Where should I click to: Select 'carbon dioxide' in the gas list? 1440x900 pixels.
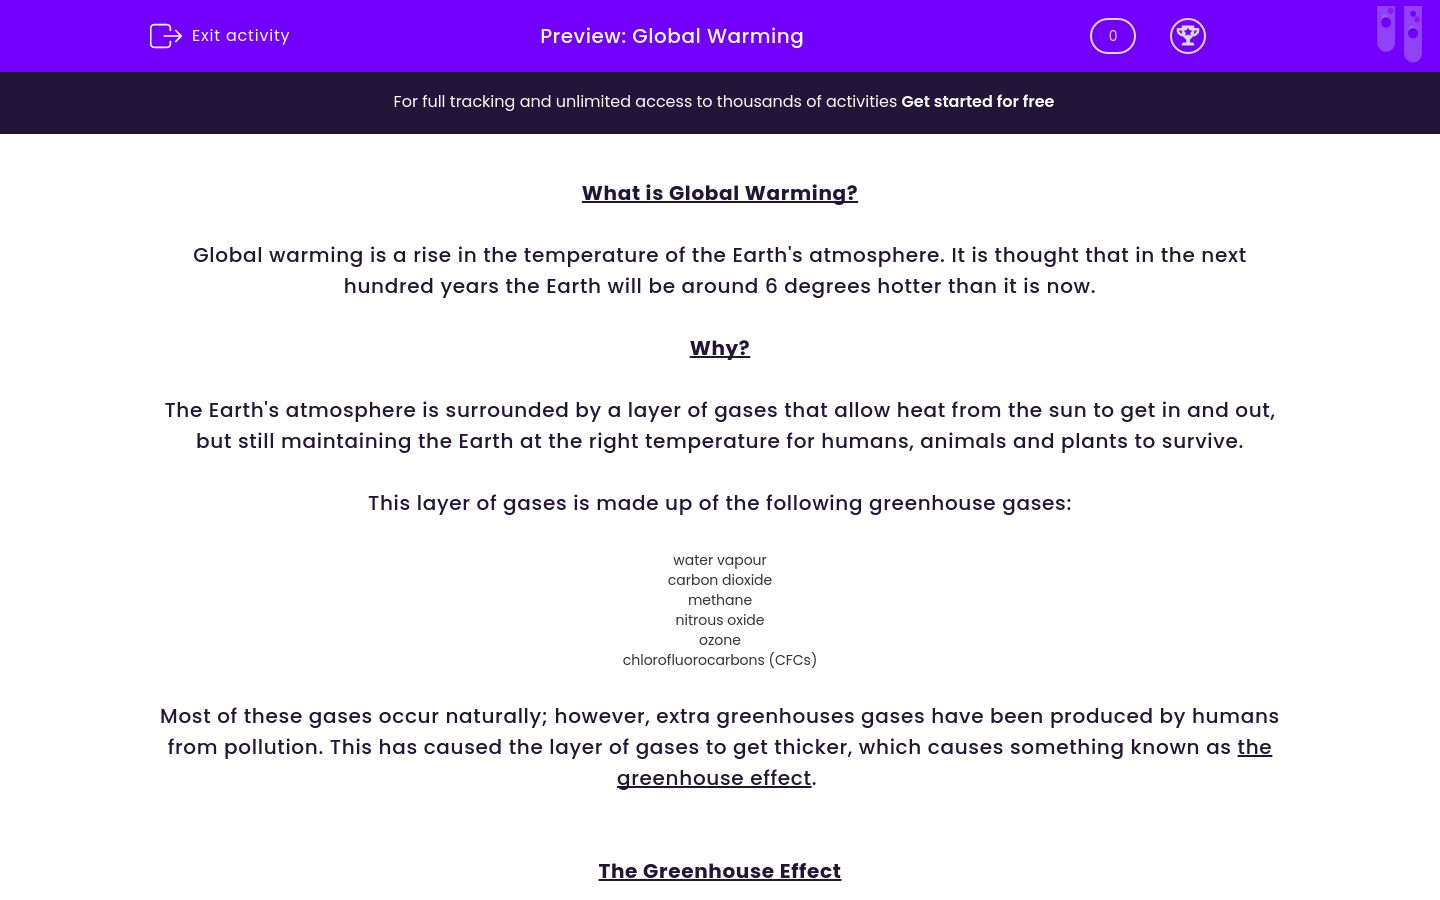tap(720, 580)
